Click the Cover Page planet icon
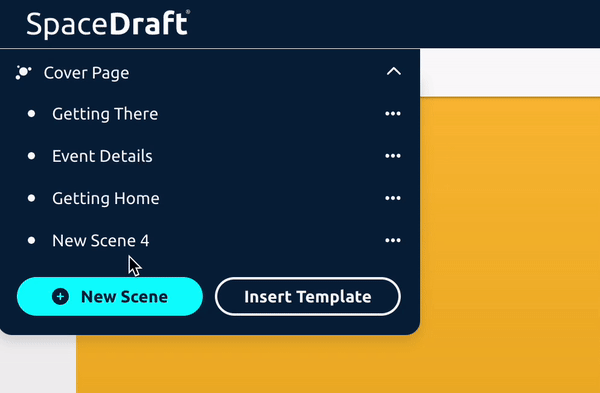600x393 pixels. click(x=23, y=72)
